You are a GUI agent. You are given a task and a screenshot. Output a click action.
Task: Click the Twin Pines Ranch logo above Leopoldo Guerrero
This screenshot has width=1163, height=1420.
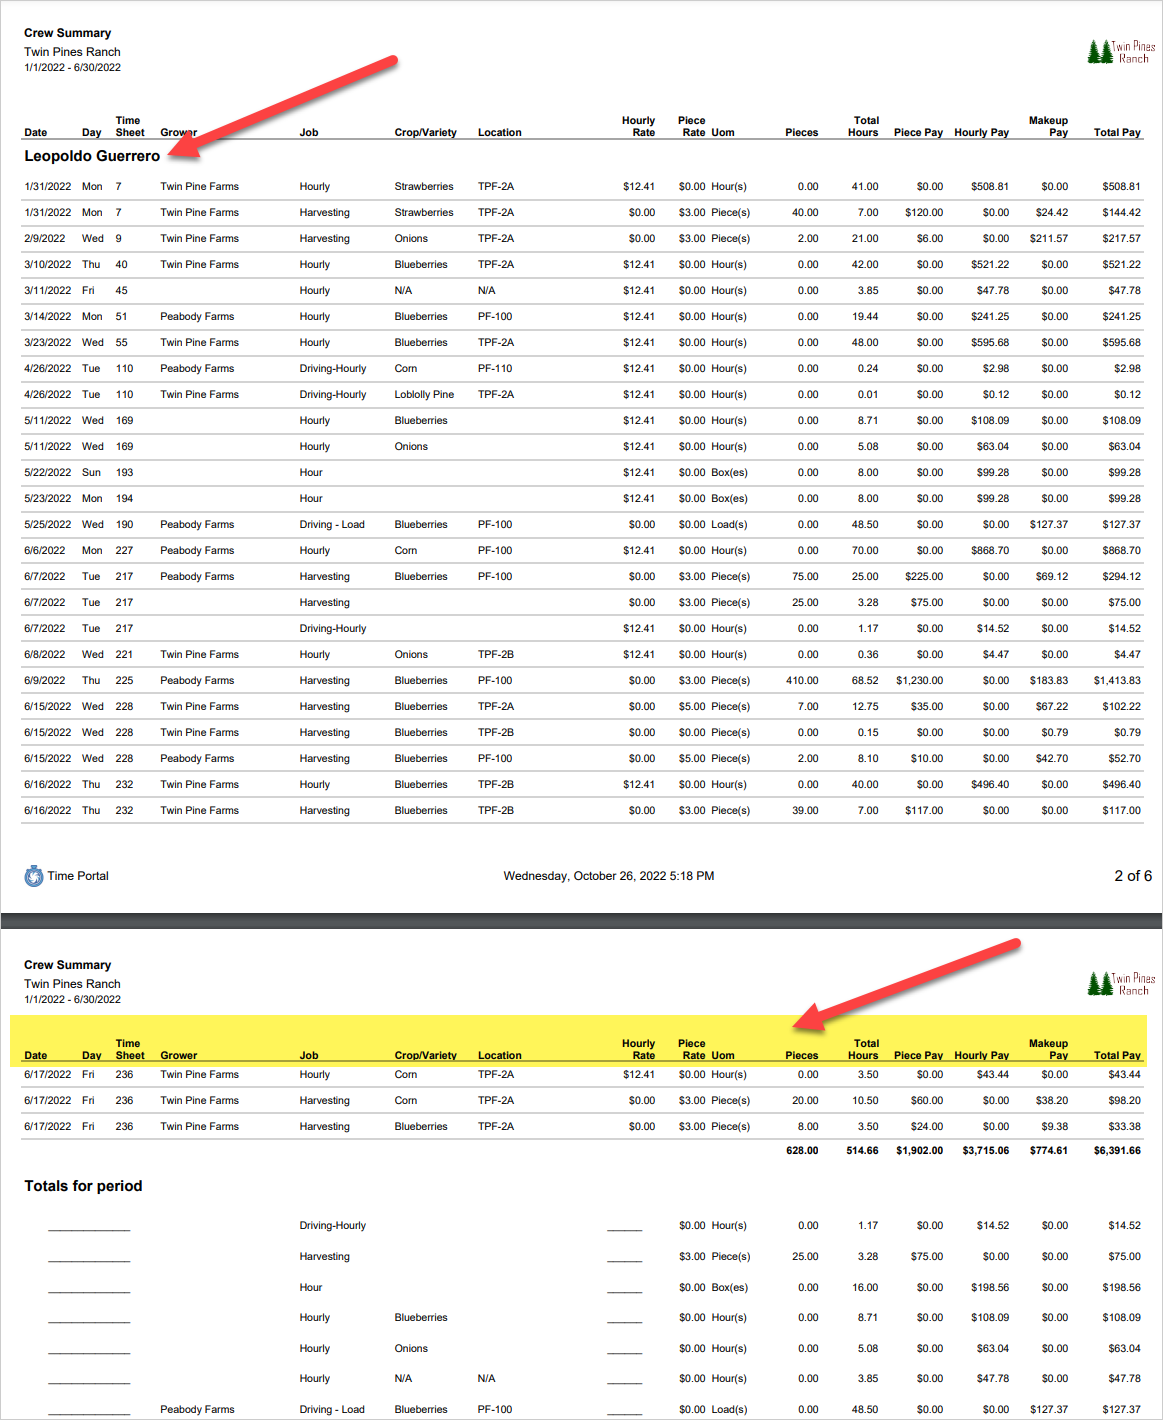pos(1121,52)
